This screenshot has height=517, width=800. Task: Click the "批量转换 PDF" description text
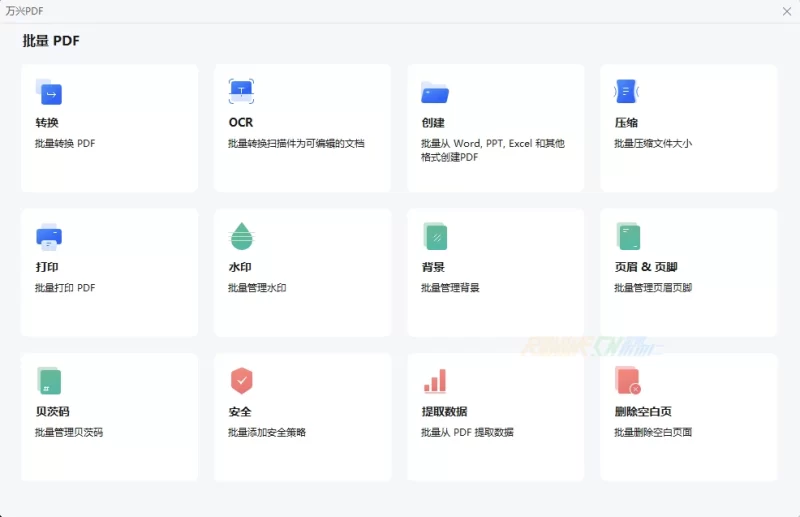coord(65,144)
